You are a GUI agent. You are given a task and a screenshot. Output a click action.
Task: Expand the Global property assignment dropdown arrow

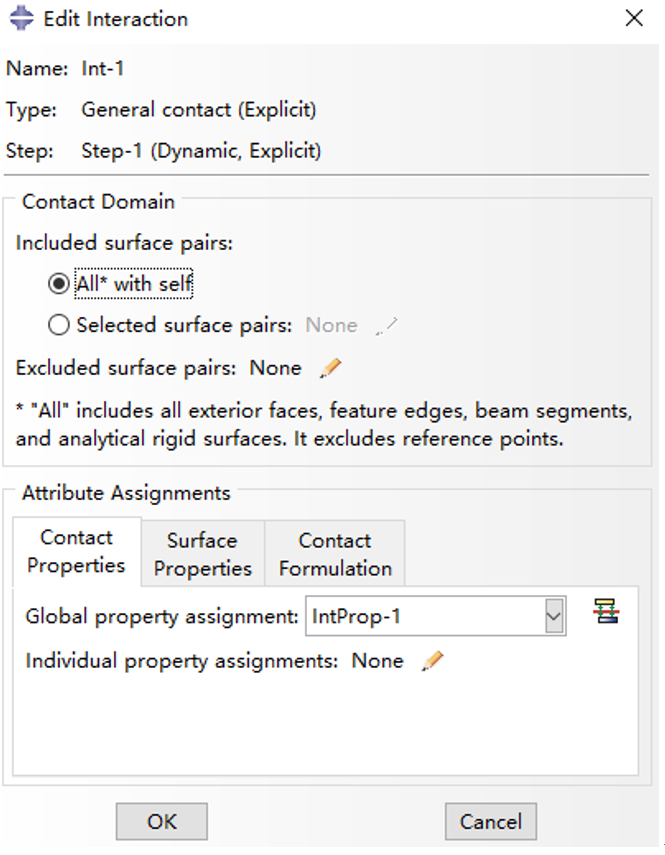pos(554,617)
